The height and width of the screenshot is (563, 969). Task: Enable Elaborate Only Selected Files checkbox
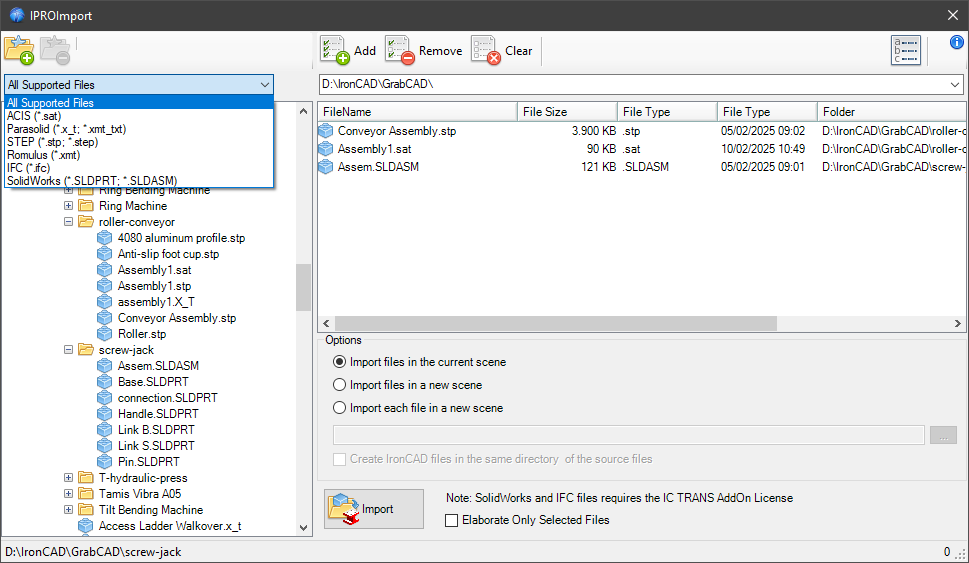pos(452,520)
